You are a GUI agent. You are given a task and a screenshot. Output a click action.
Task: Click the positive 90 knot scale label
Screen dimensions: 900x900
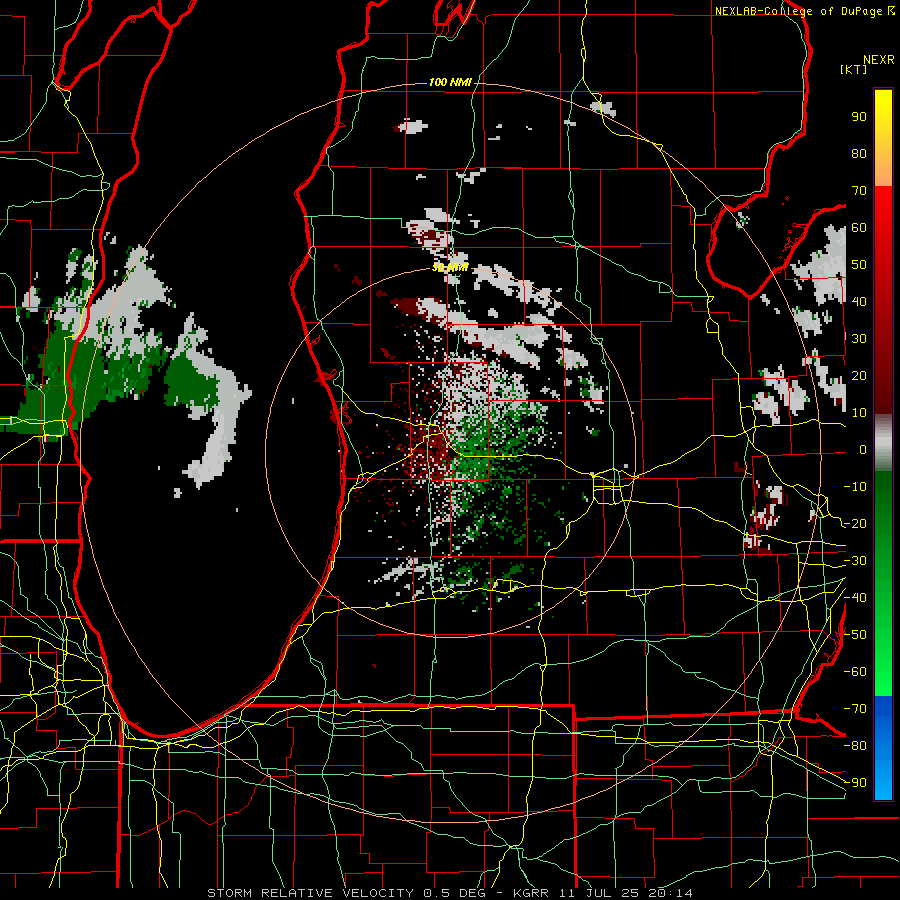(x=859, y=117)
